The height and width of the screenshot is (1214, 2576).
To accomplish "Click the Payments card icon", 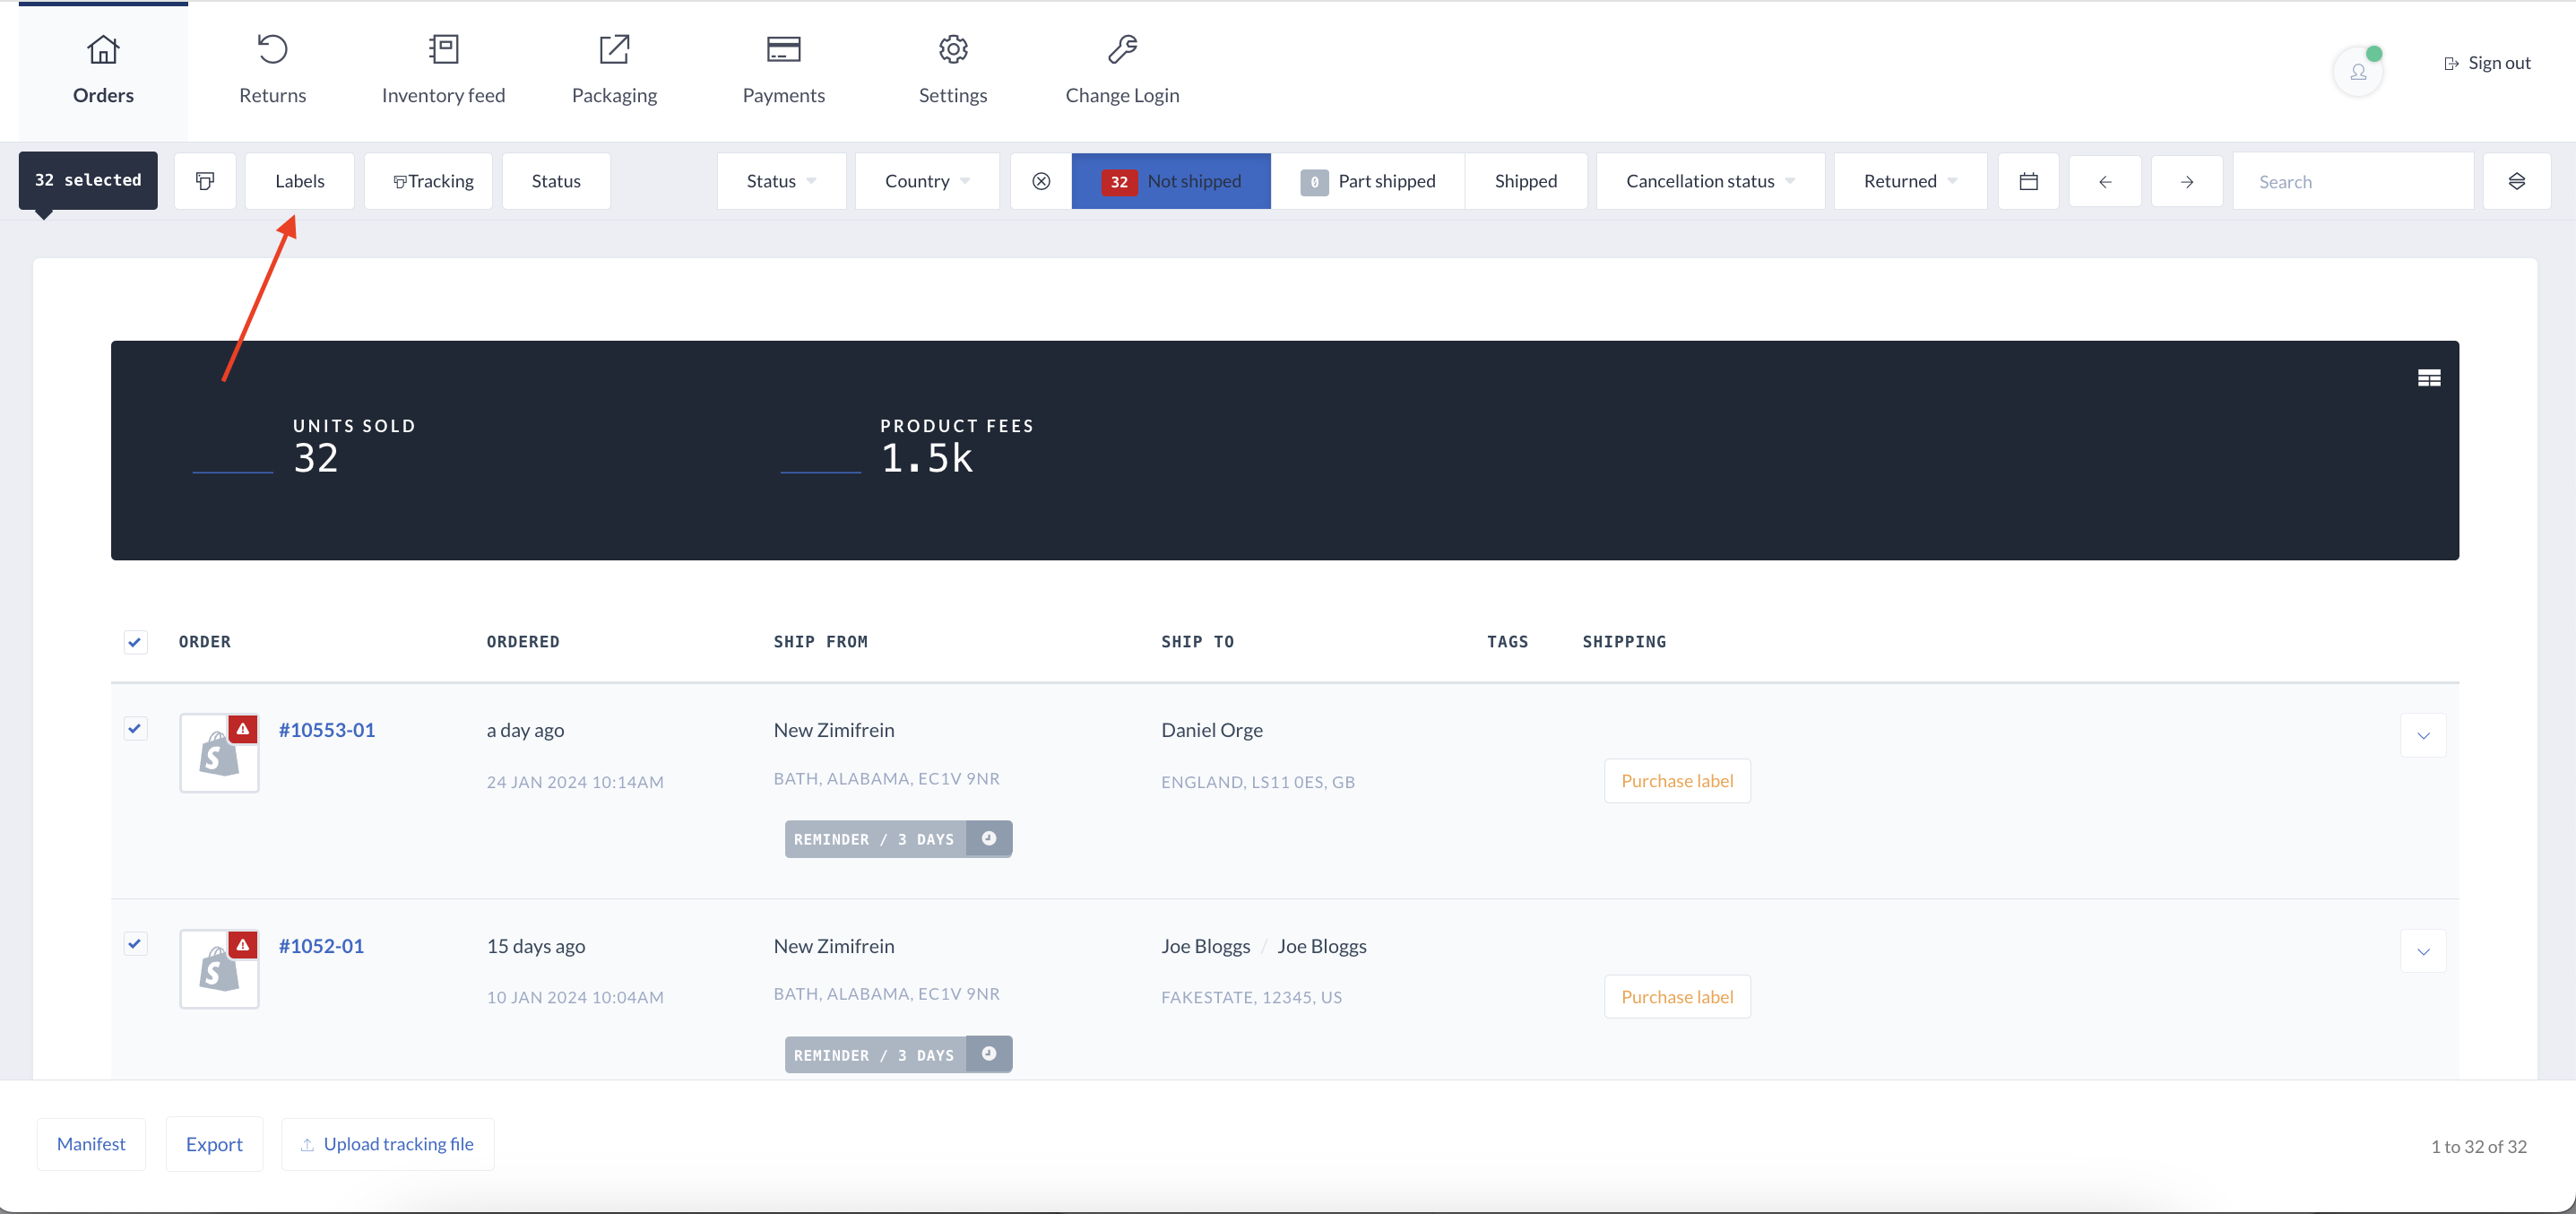I will click(x=783, y=49).
